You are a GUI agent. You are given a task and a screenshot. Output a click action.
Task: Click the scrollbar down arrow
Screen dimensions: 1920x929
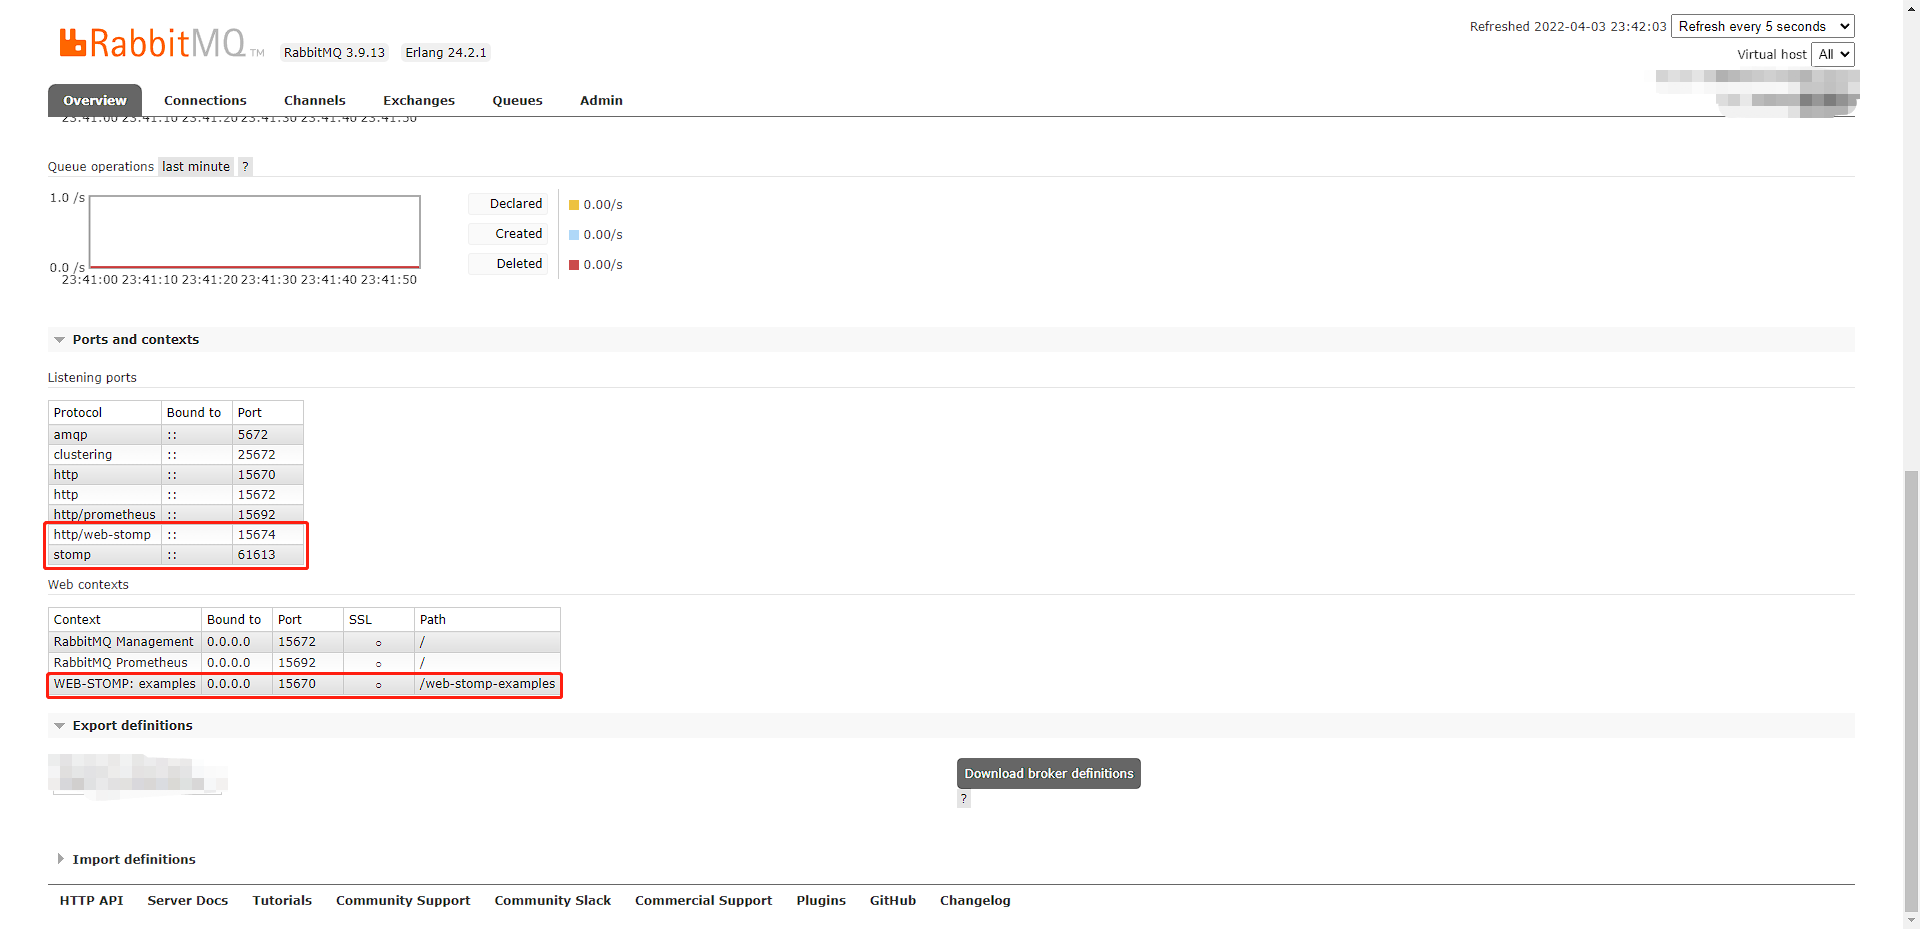[x=1911, y=920]
